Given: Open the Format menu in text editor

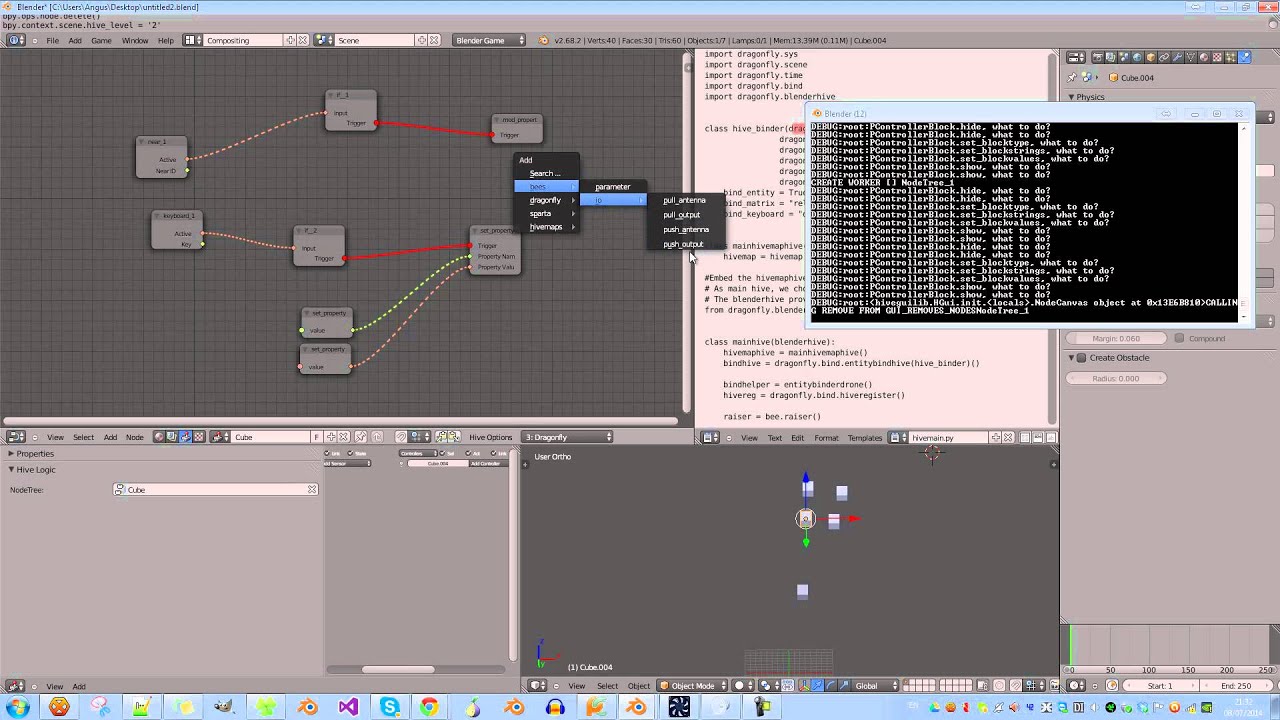Looking at the screenshot, I should click(826, 437).
